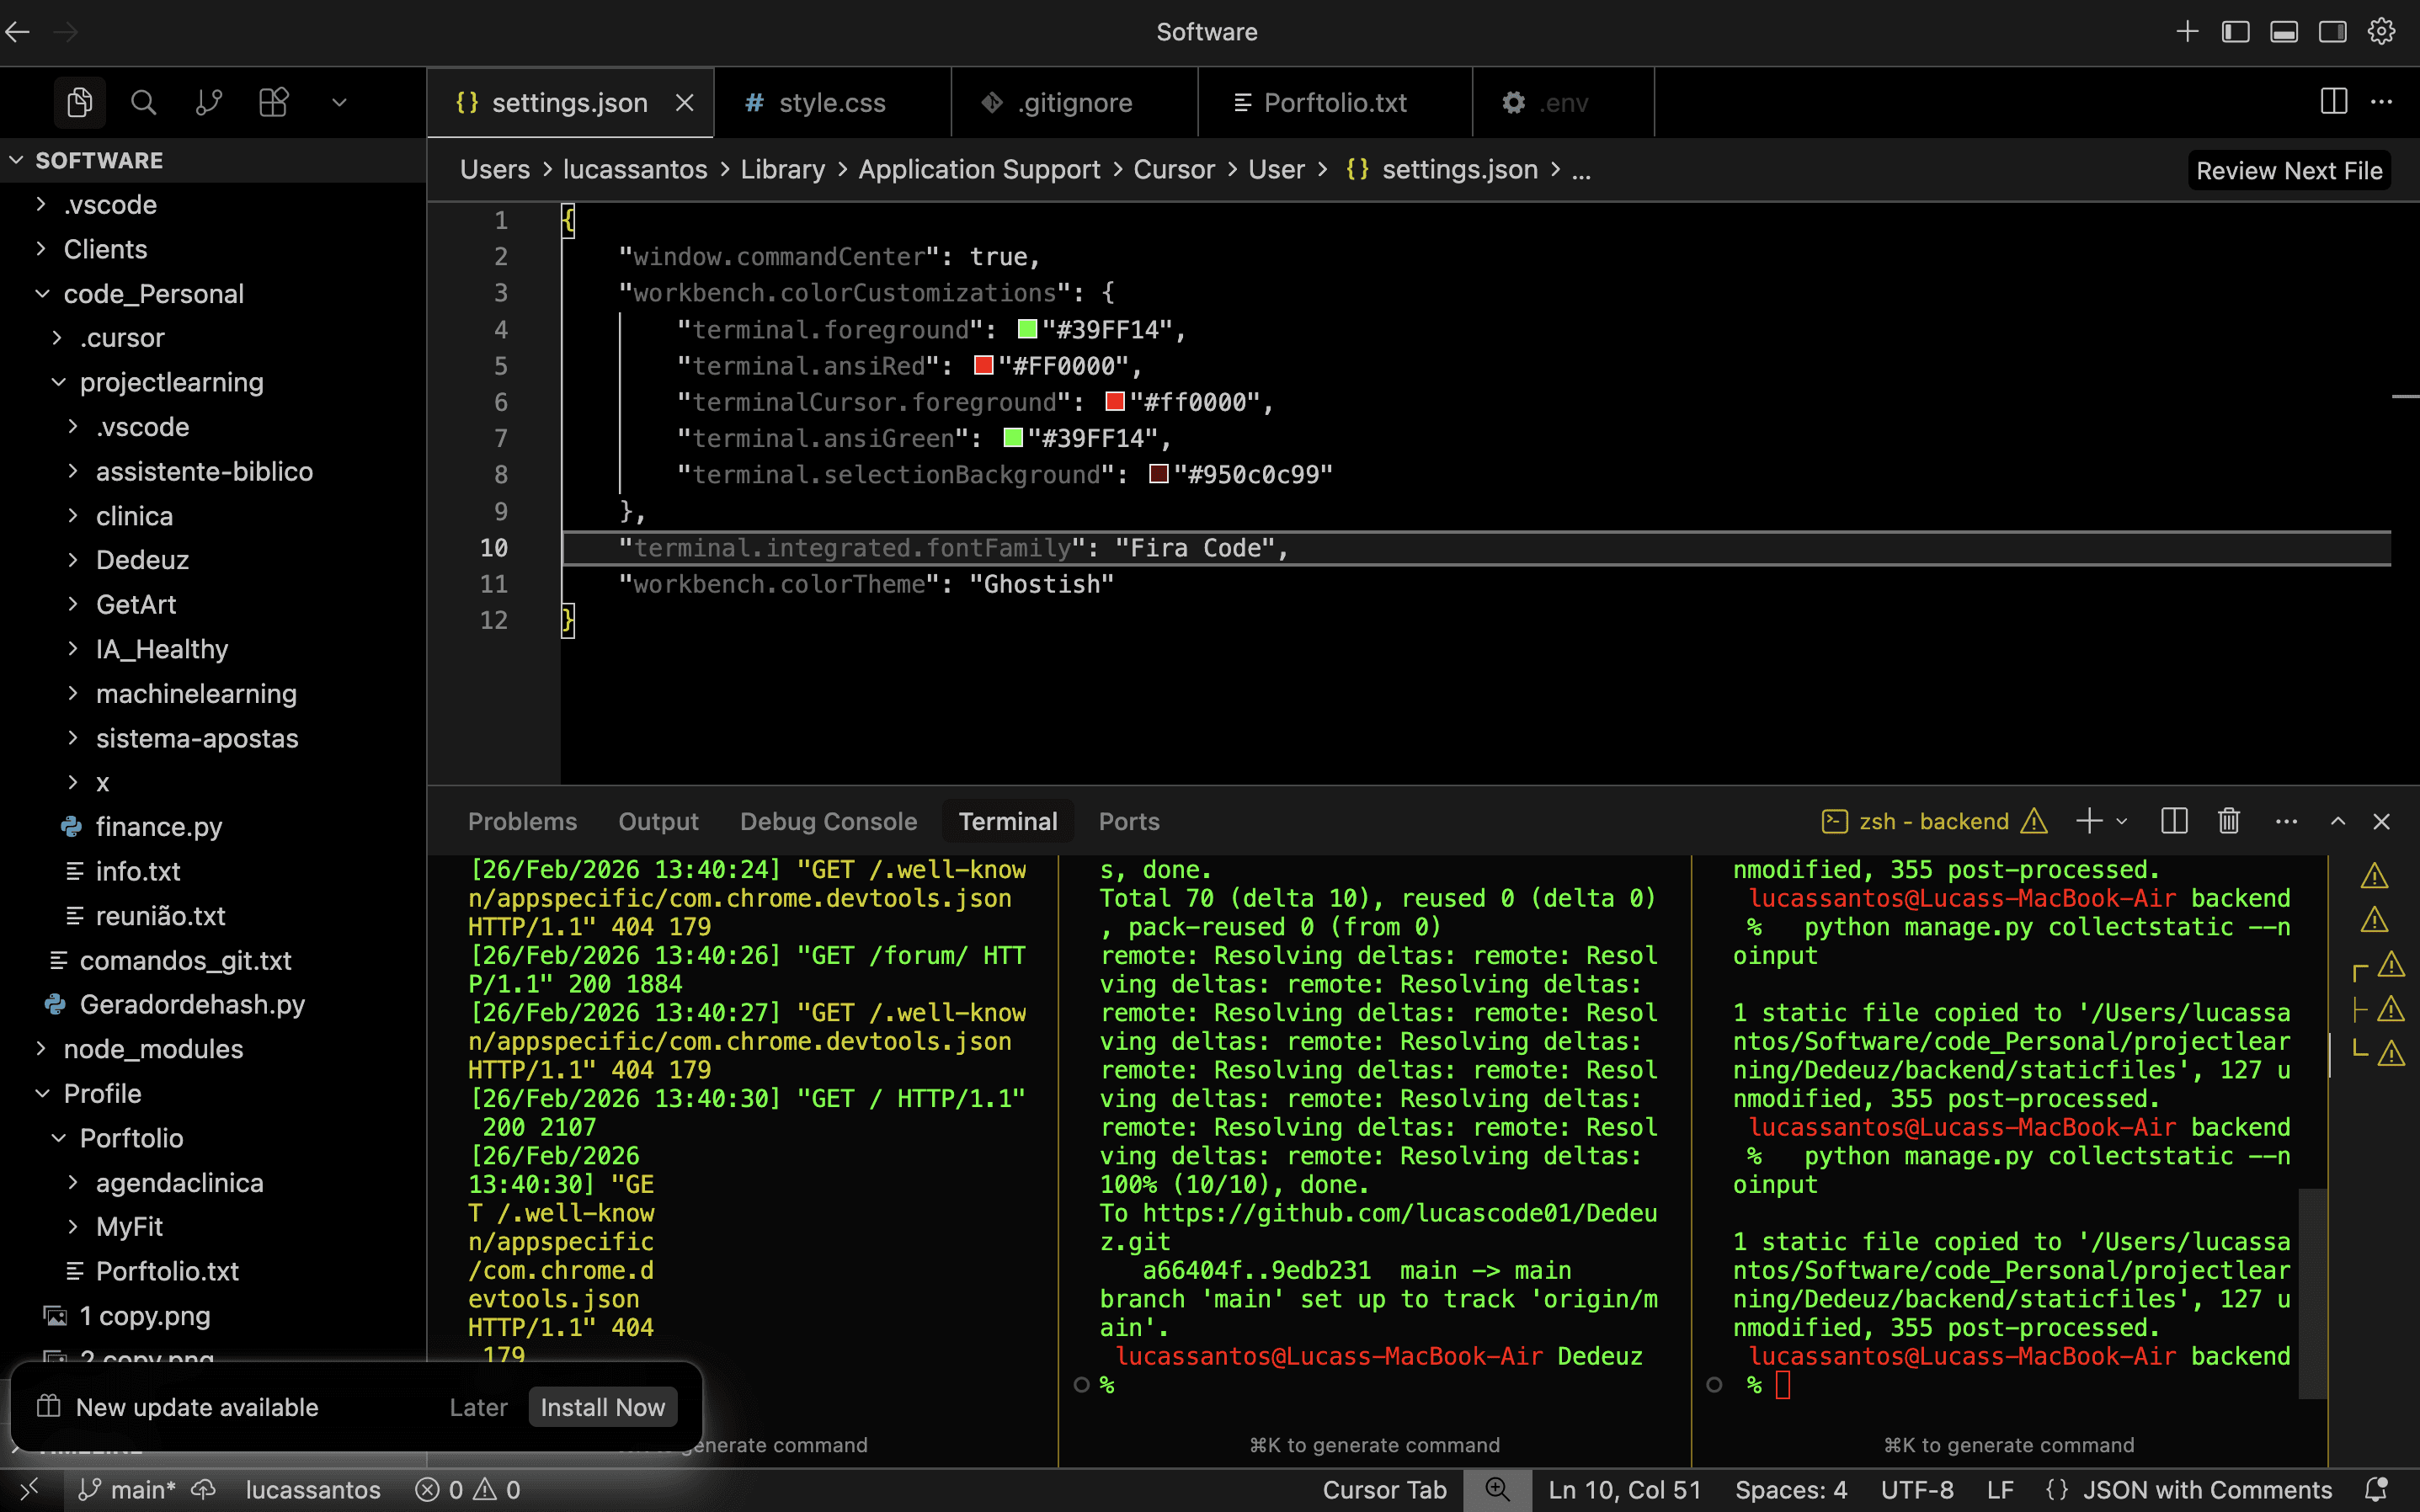The height and width of the screenshot is (1512, 2420).
Task: Toggle the bottom panel layout button
Action: point(2284,32)
